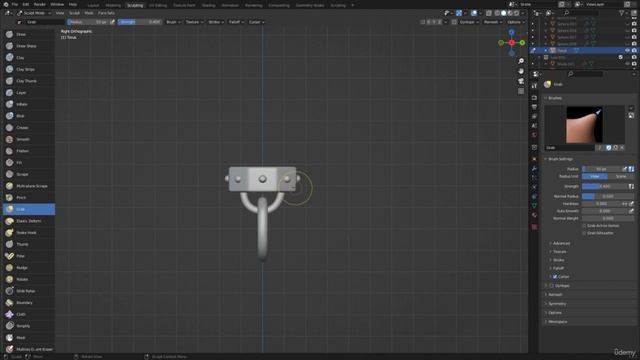This screenshot has width=640, height=360.
Task: Select the Elastic Deform brush
Action: pyautogui.click(x=29, y=221)
